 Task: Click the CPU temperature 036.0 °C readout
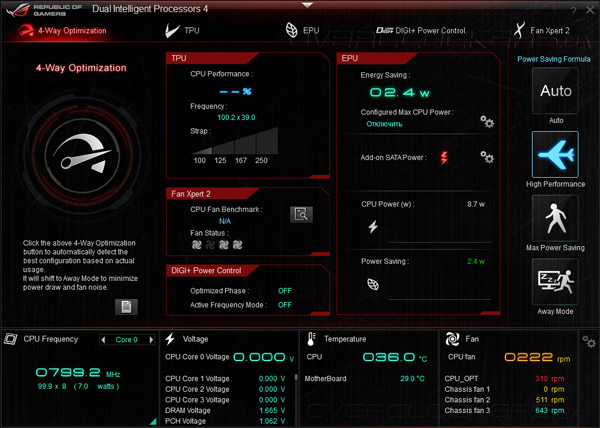coord(395,357)
